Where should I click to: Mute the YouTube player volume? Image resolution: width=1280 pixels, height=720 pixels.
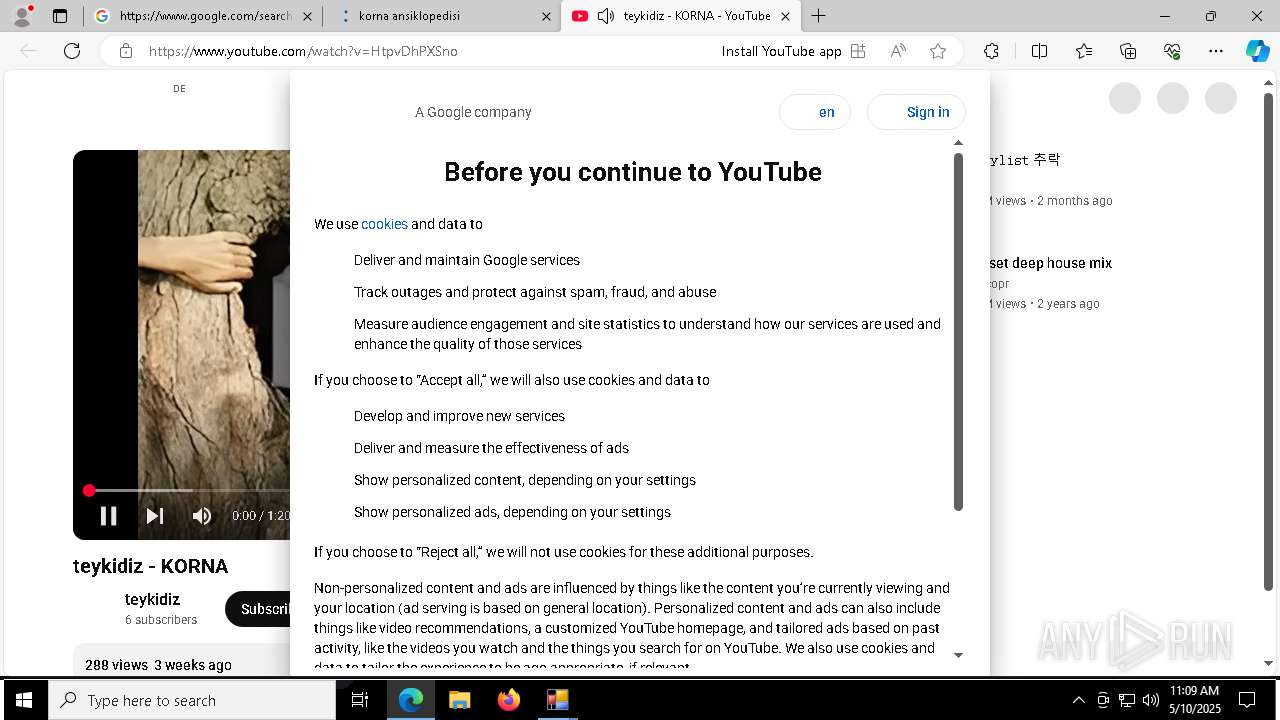pyautogui.click(x=202, y=516)
